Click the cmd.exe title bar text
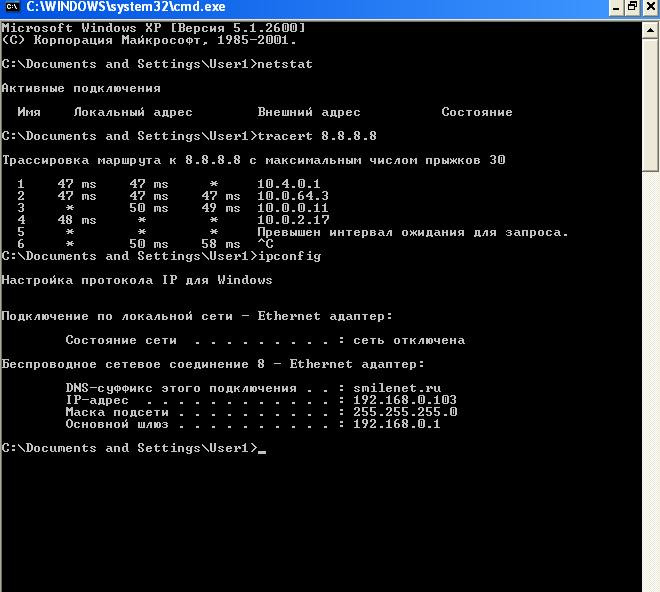 click(126, 7)
